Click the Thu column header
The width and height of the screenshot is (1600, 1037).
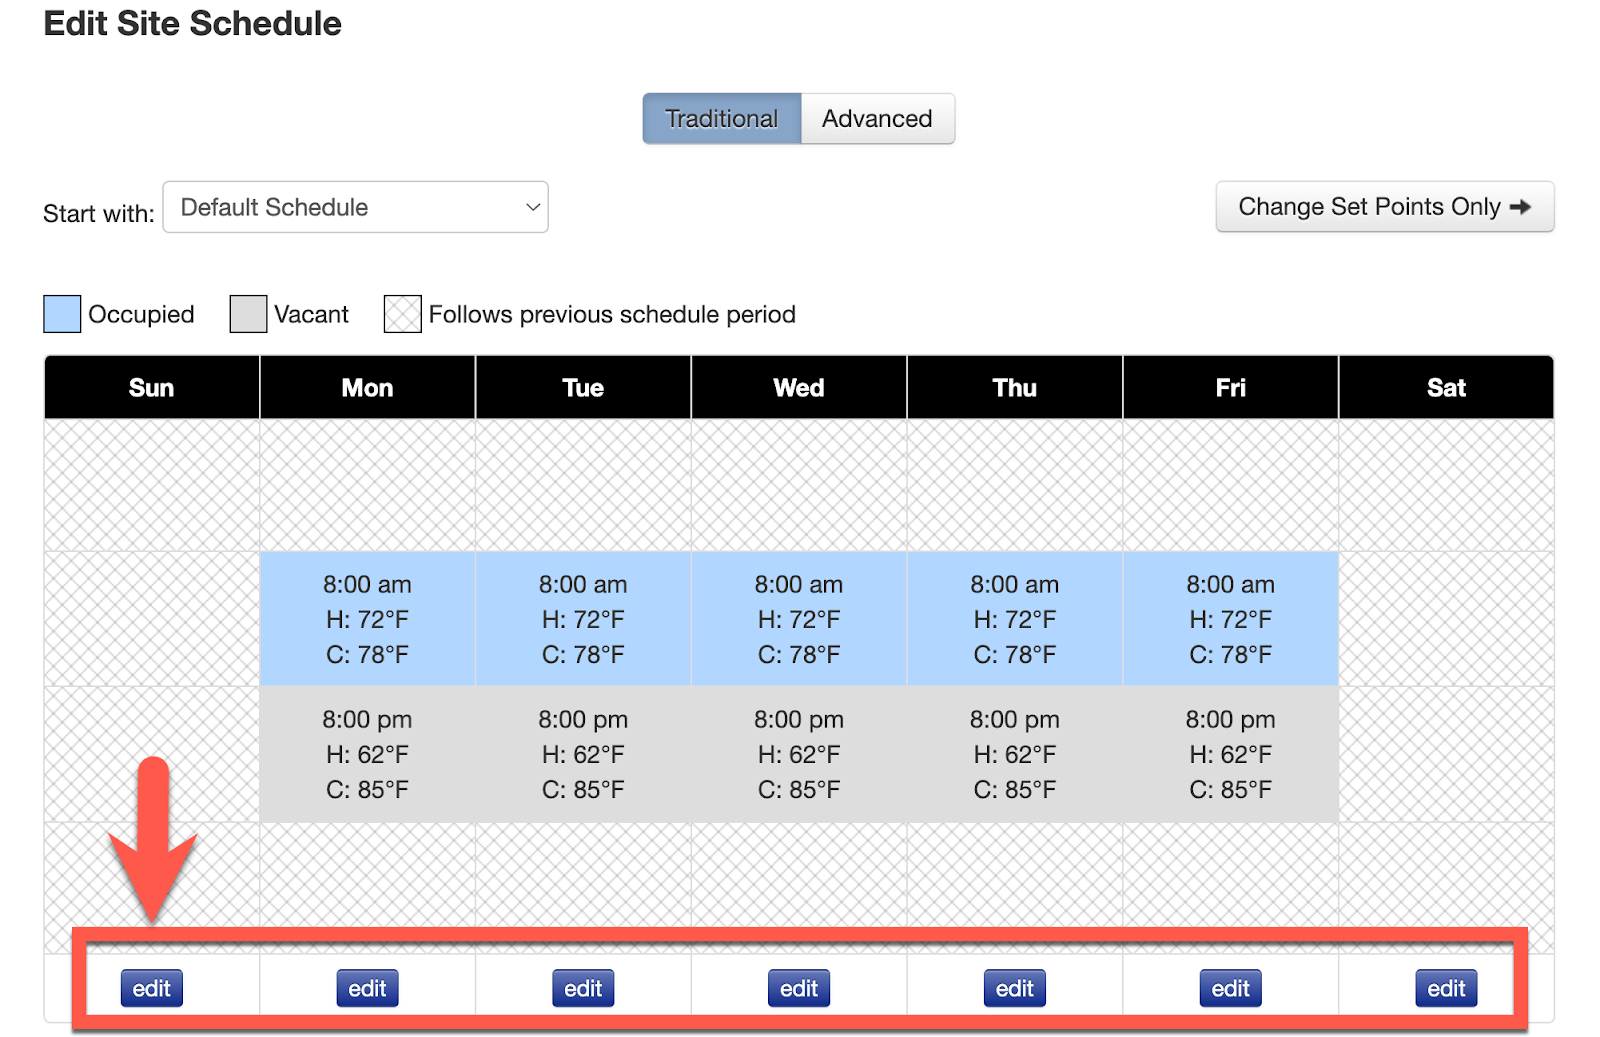tap(1015, 388)
